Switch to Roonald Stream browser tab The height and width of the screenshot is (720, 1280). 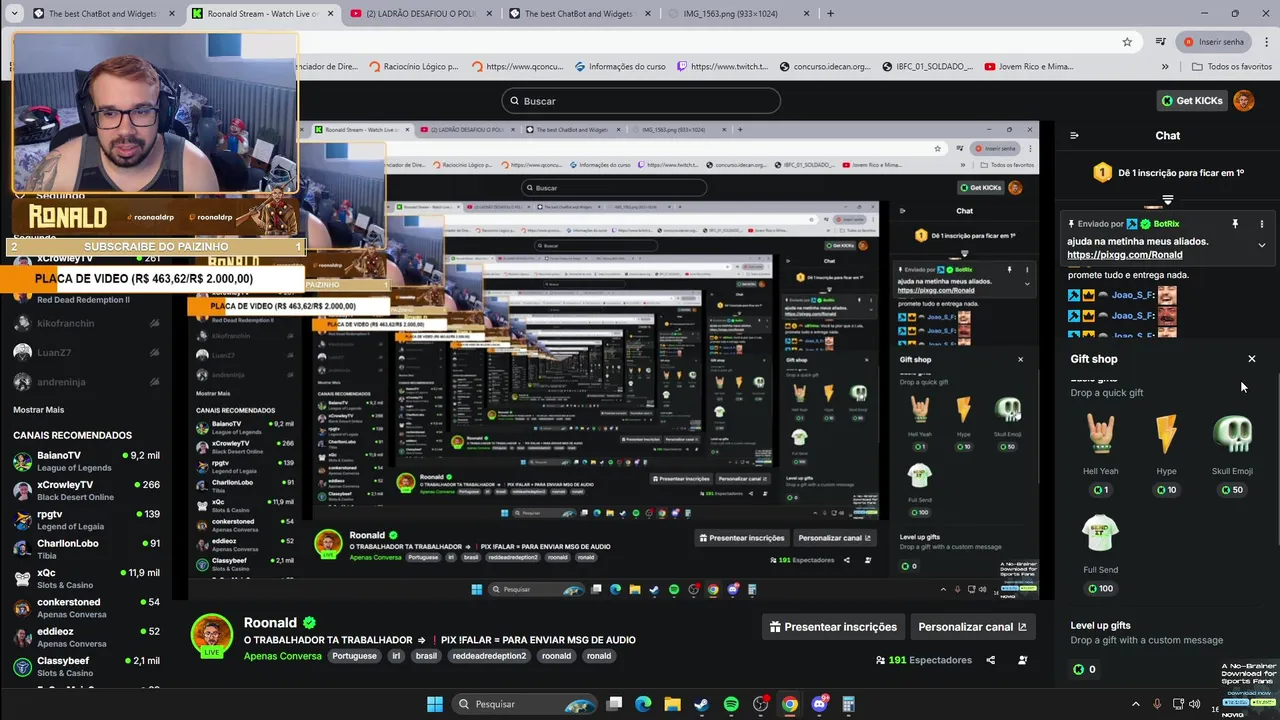262,14
